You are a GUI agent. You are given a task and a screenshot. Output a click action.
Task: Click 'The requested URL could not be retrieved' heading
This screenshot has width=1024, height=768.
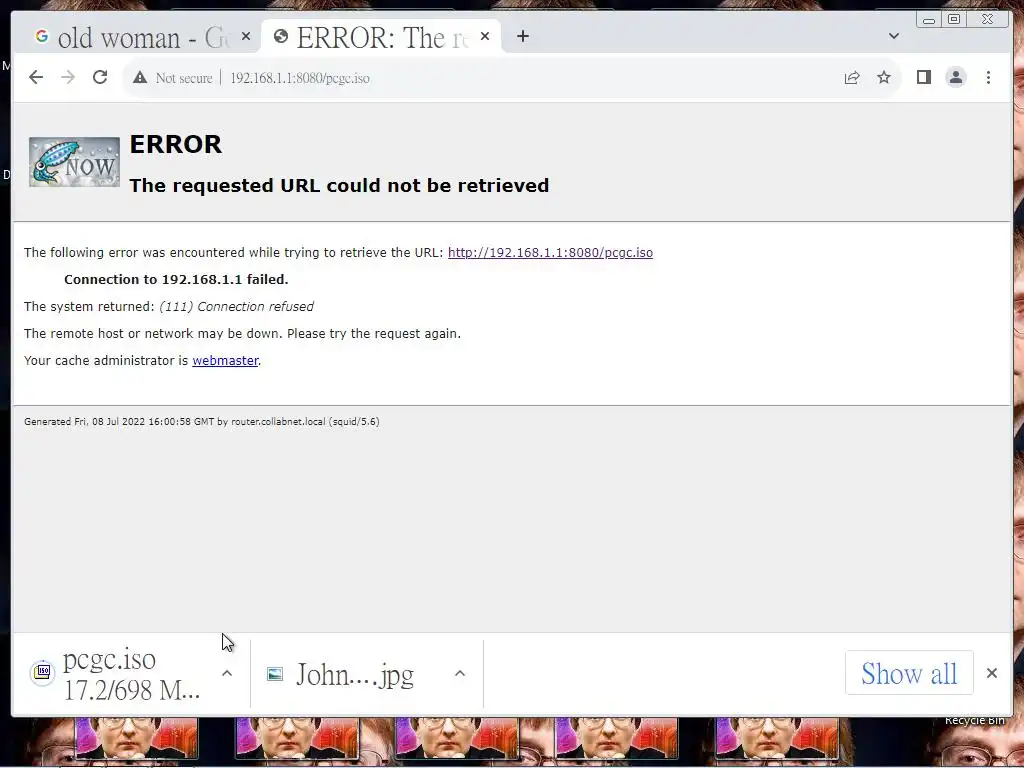coord(339,185)
